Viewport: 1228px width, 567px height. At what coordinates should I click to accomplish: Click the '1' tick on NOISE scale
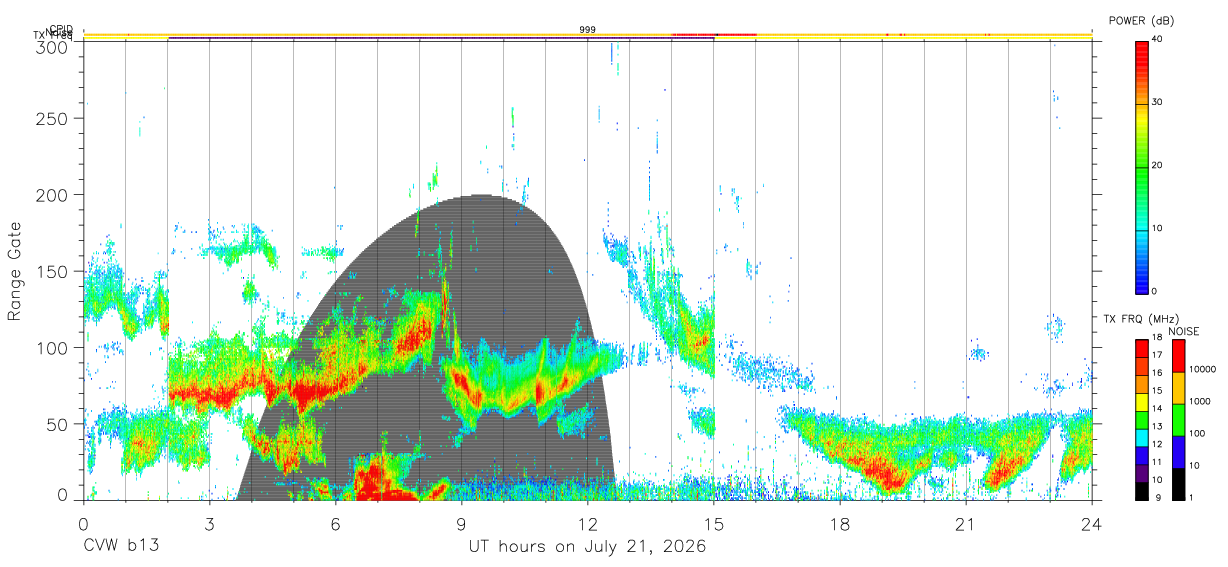(1192, 498)
